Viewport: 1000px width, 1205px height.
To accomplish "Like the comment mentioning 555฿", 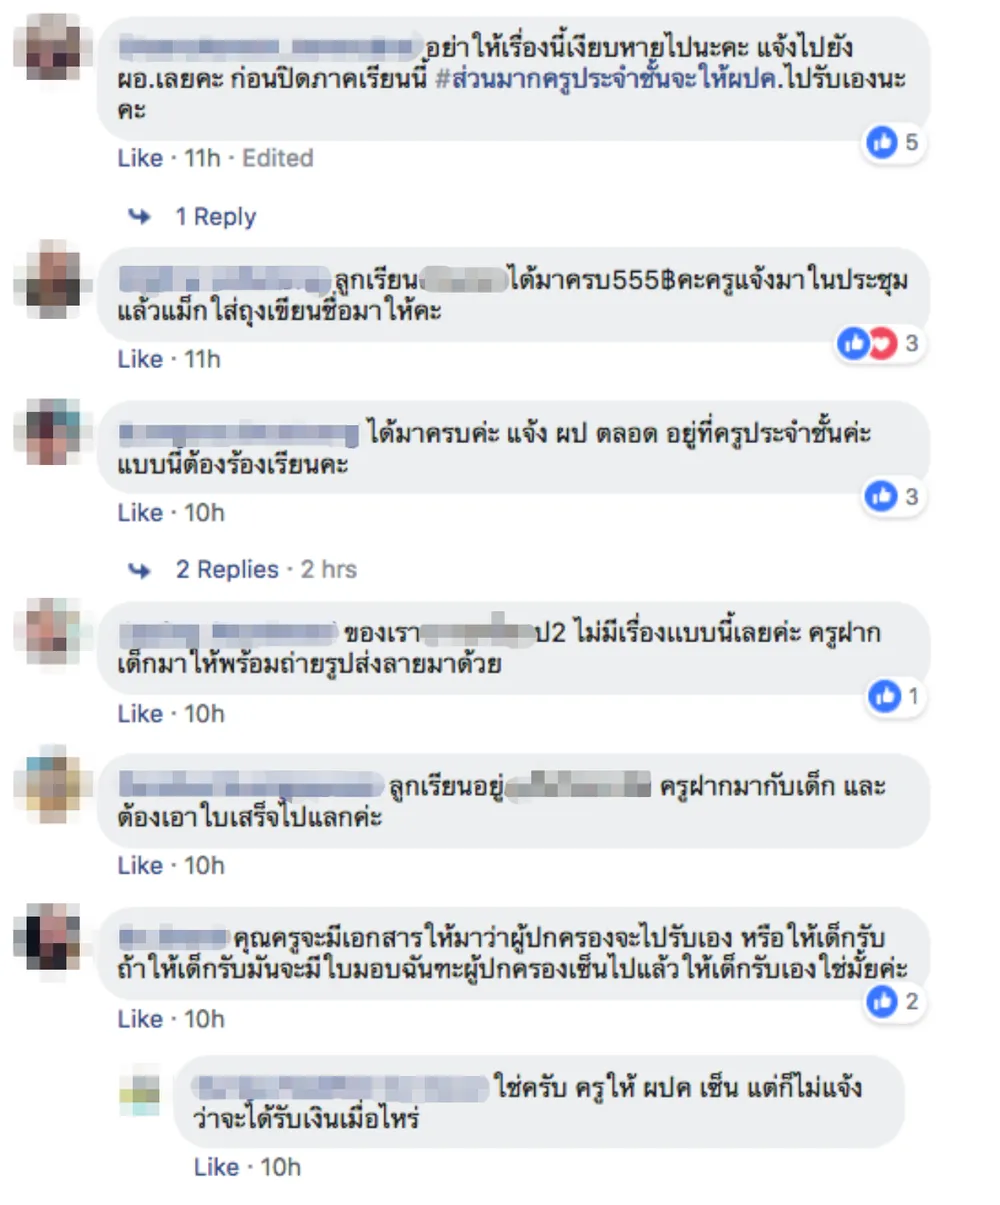I will [140, 359].
